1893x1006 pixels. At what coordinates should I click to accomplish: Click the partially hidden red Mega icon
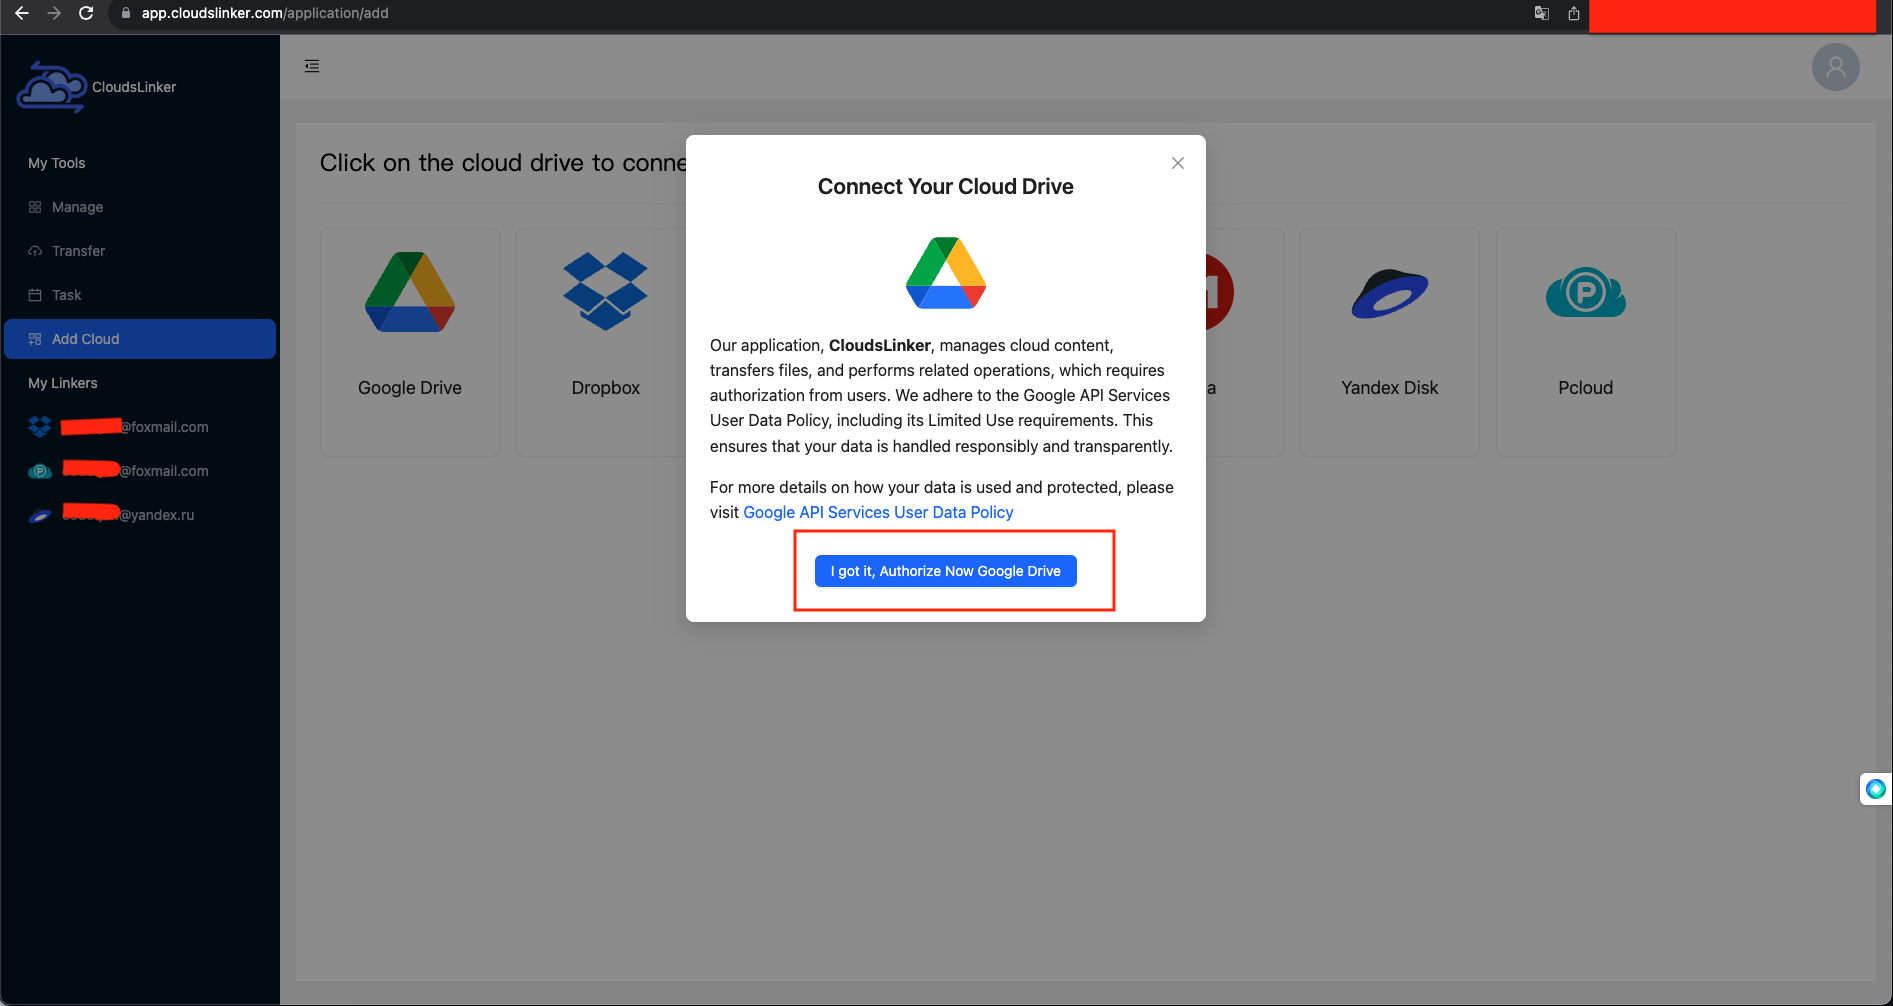[1220, 292]
